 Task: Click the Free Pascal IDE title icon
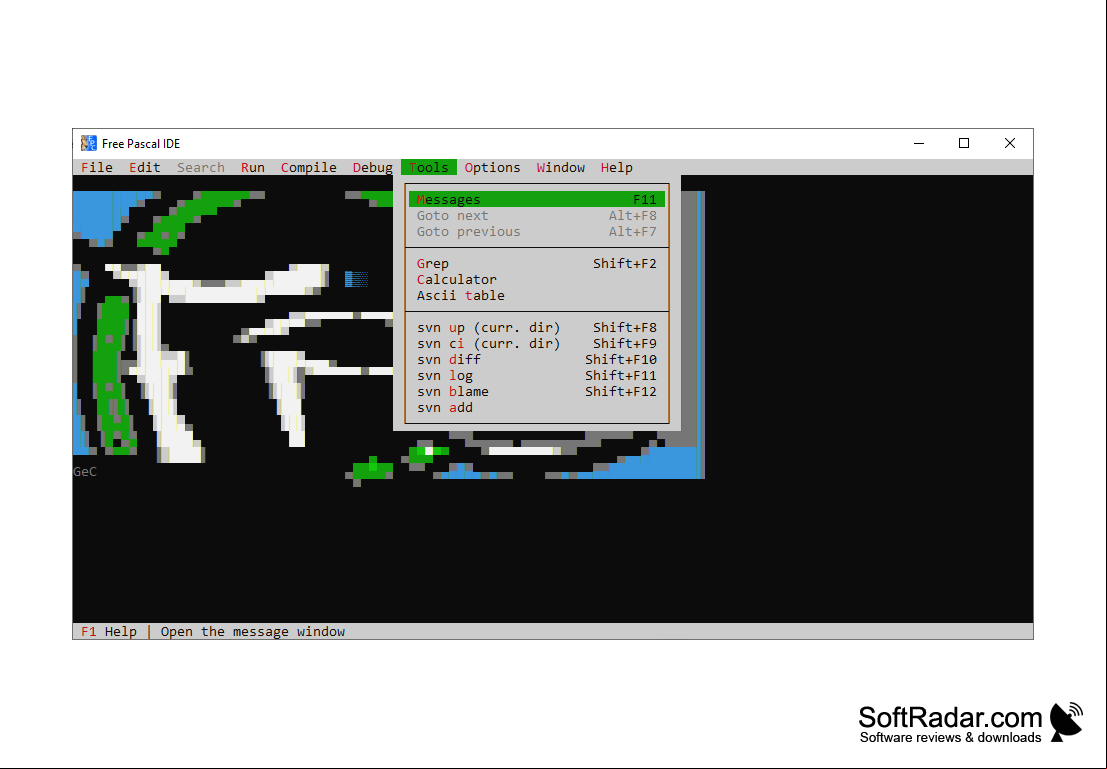88,143
